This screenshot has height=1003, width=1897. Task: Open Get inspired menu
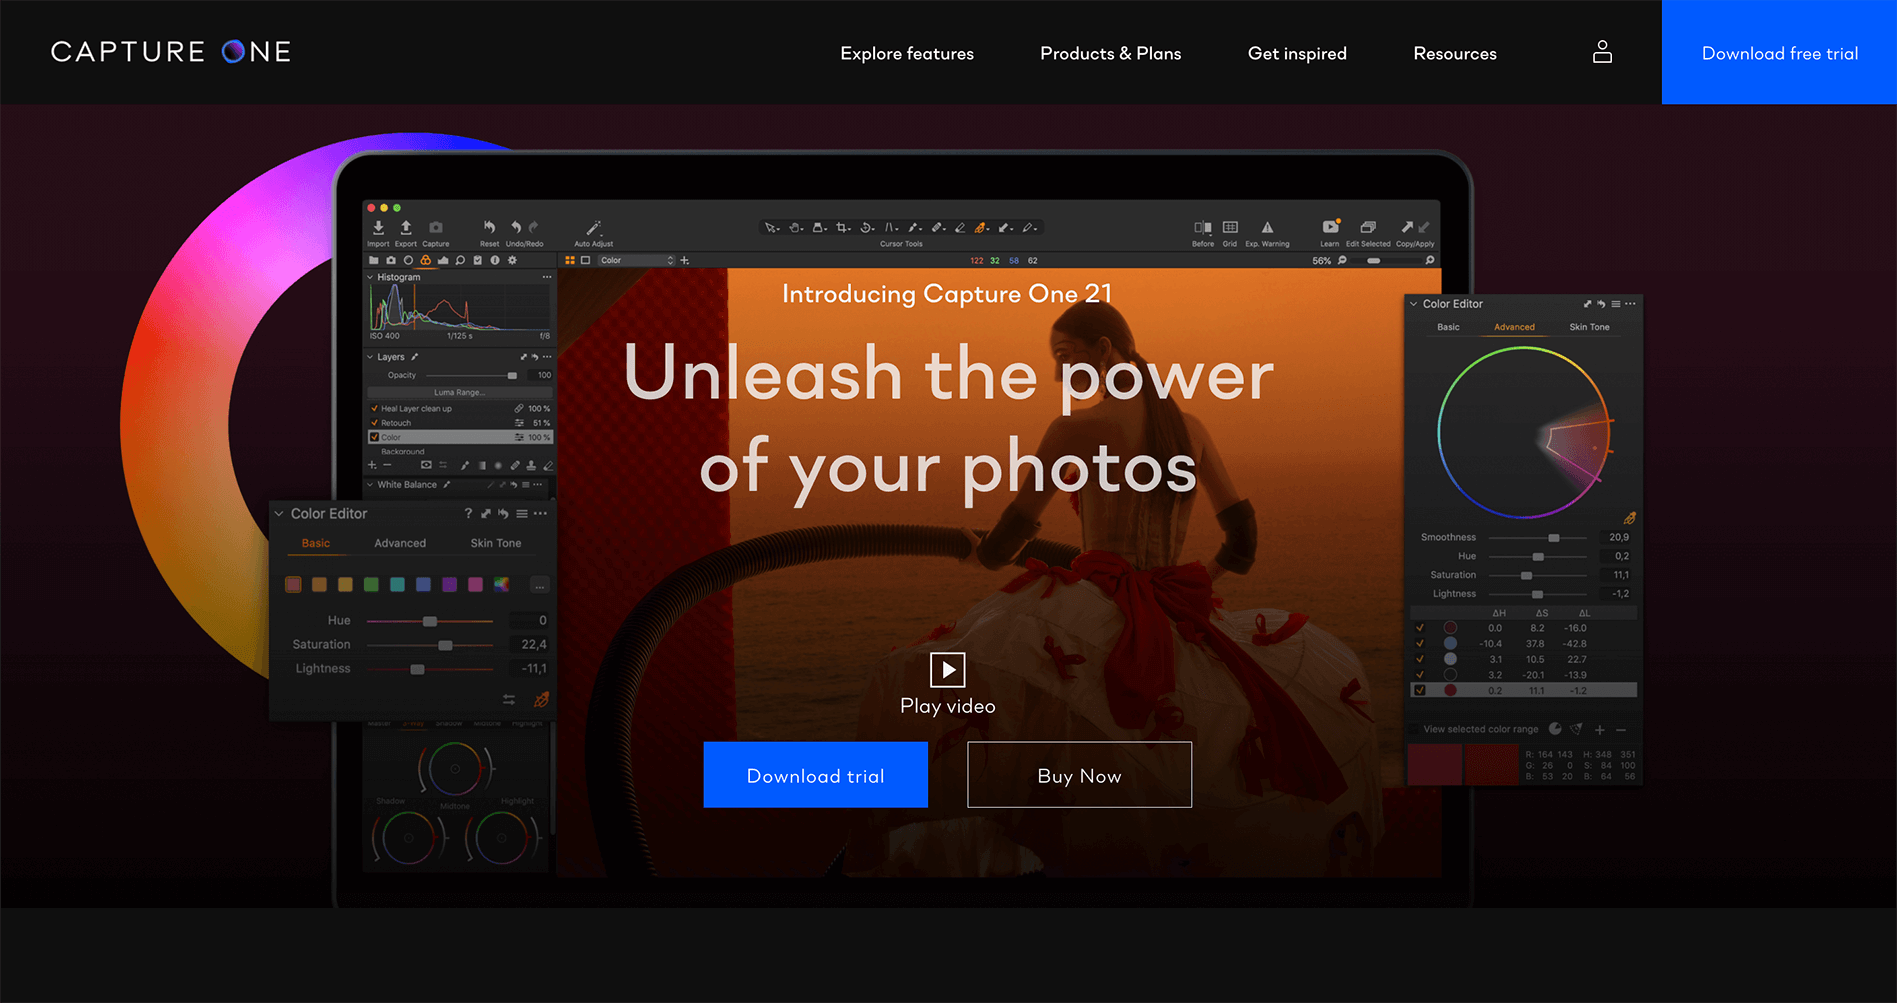point(1297,53)
